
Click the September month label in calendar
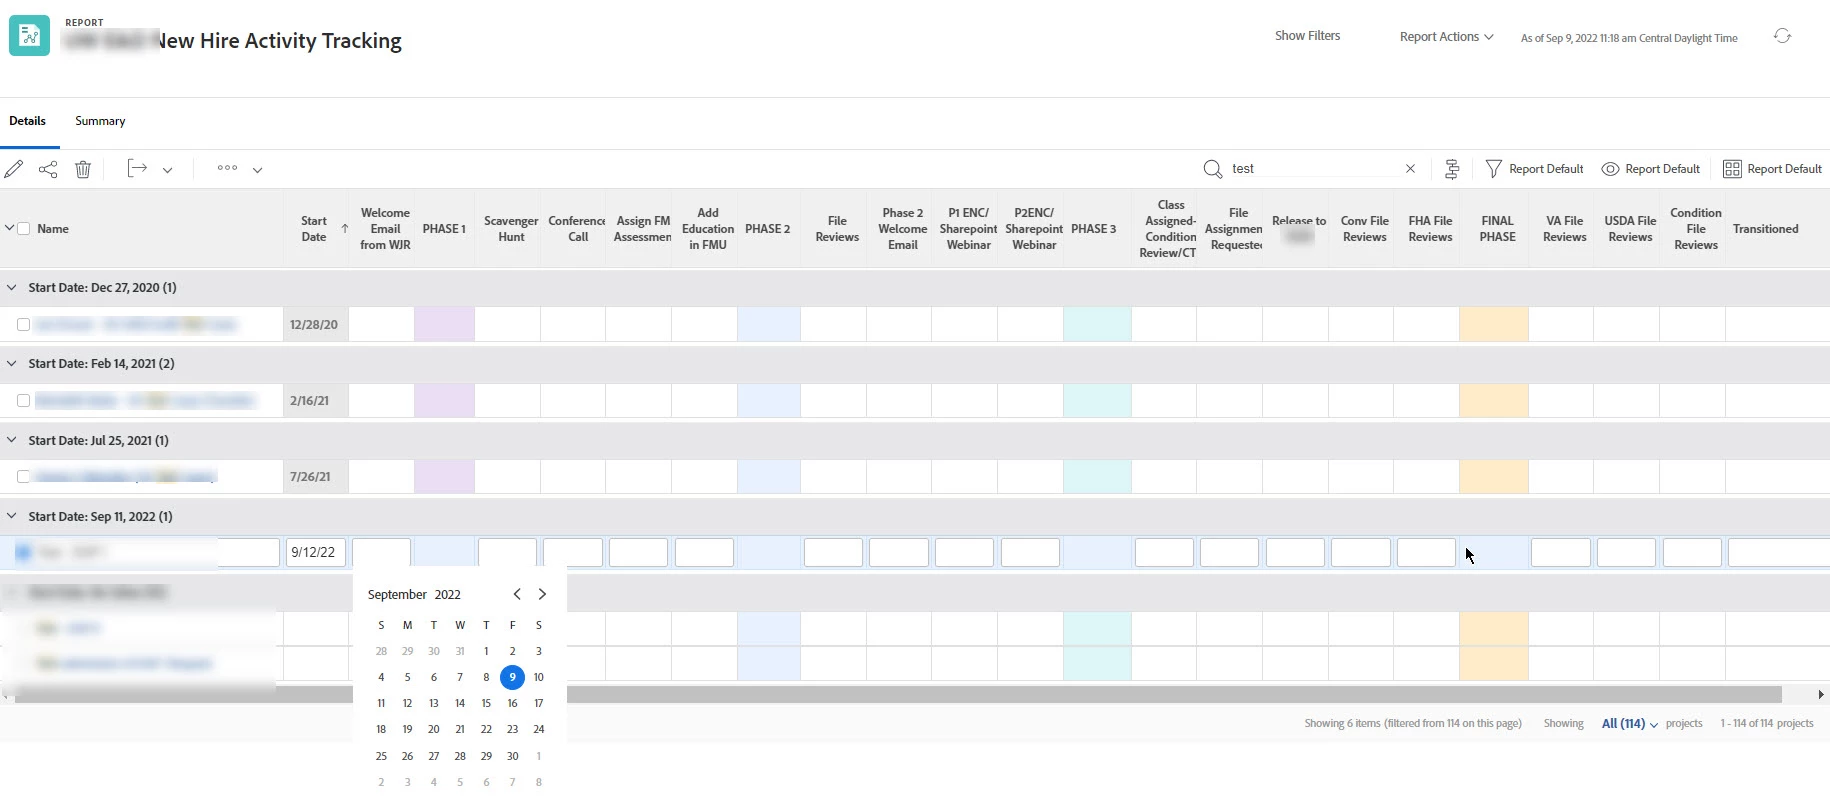pyautogui.click(x=397, y=594)
